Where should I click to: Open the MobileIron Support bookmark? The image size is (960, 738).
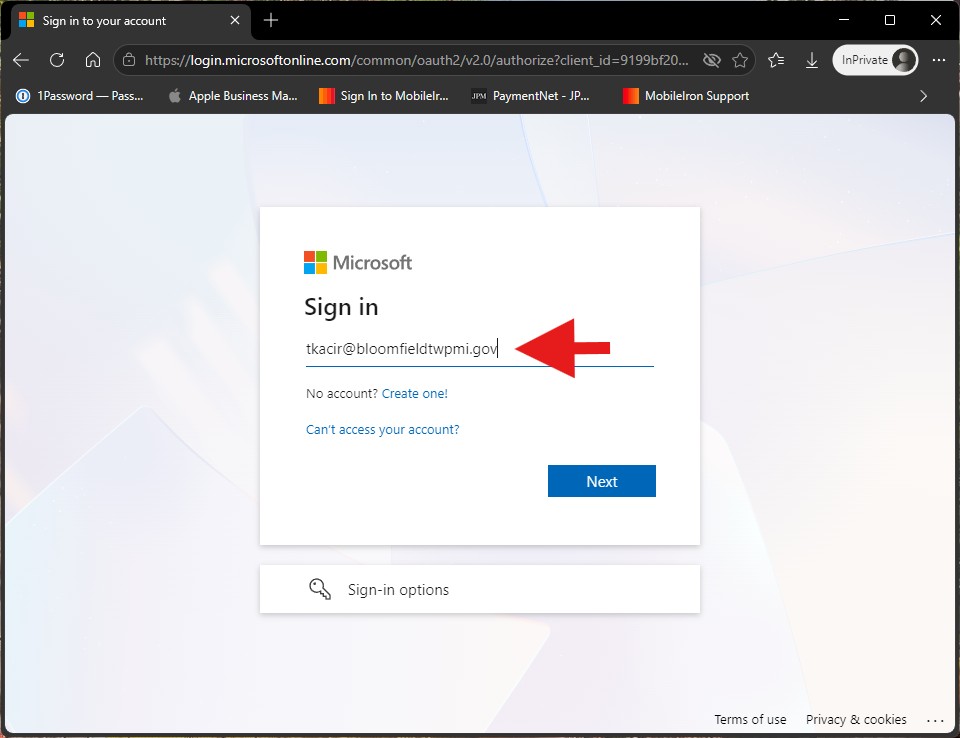(x=686, y=96)
